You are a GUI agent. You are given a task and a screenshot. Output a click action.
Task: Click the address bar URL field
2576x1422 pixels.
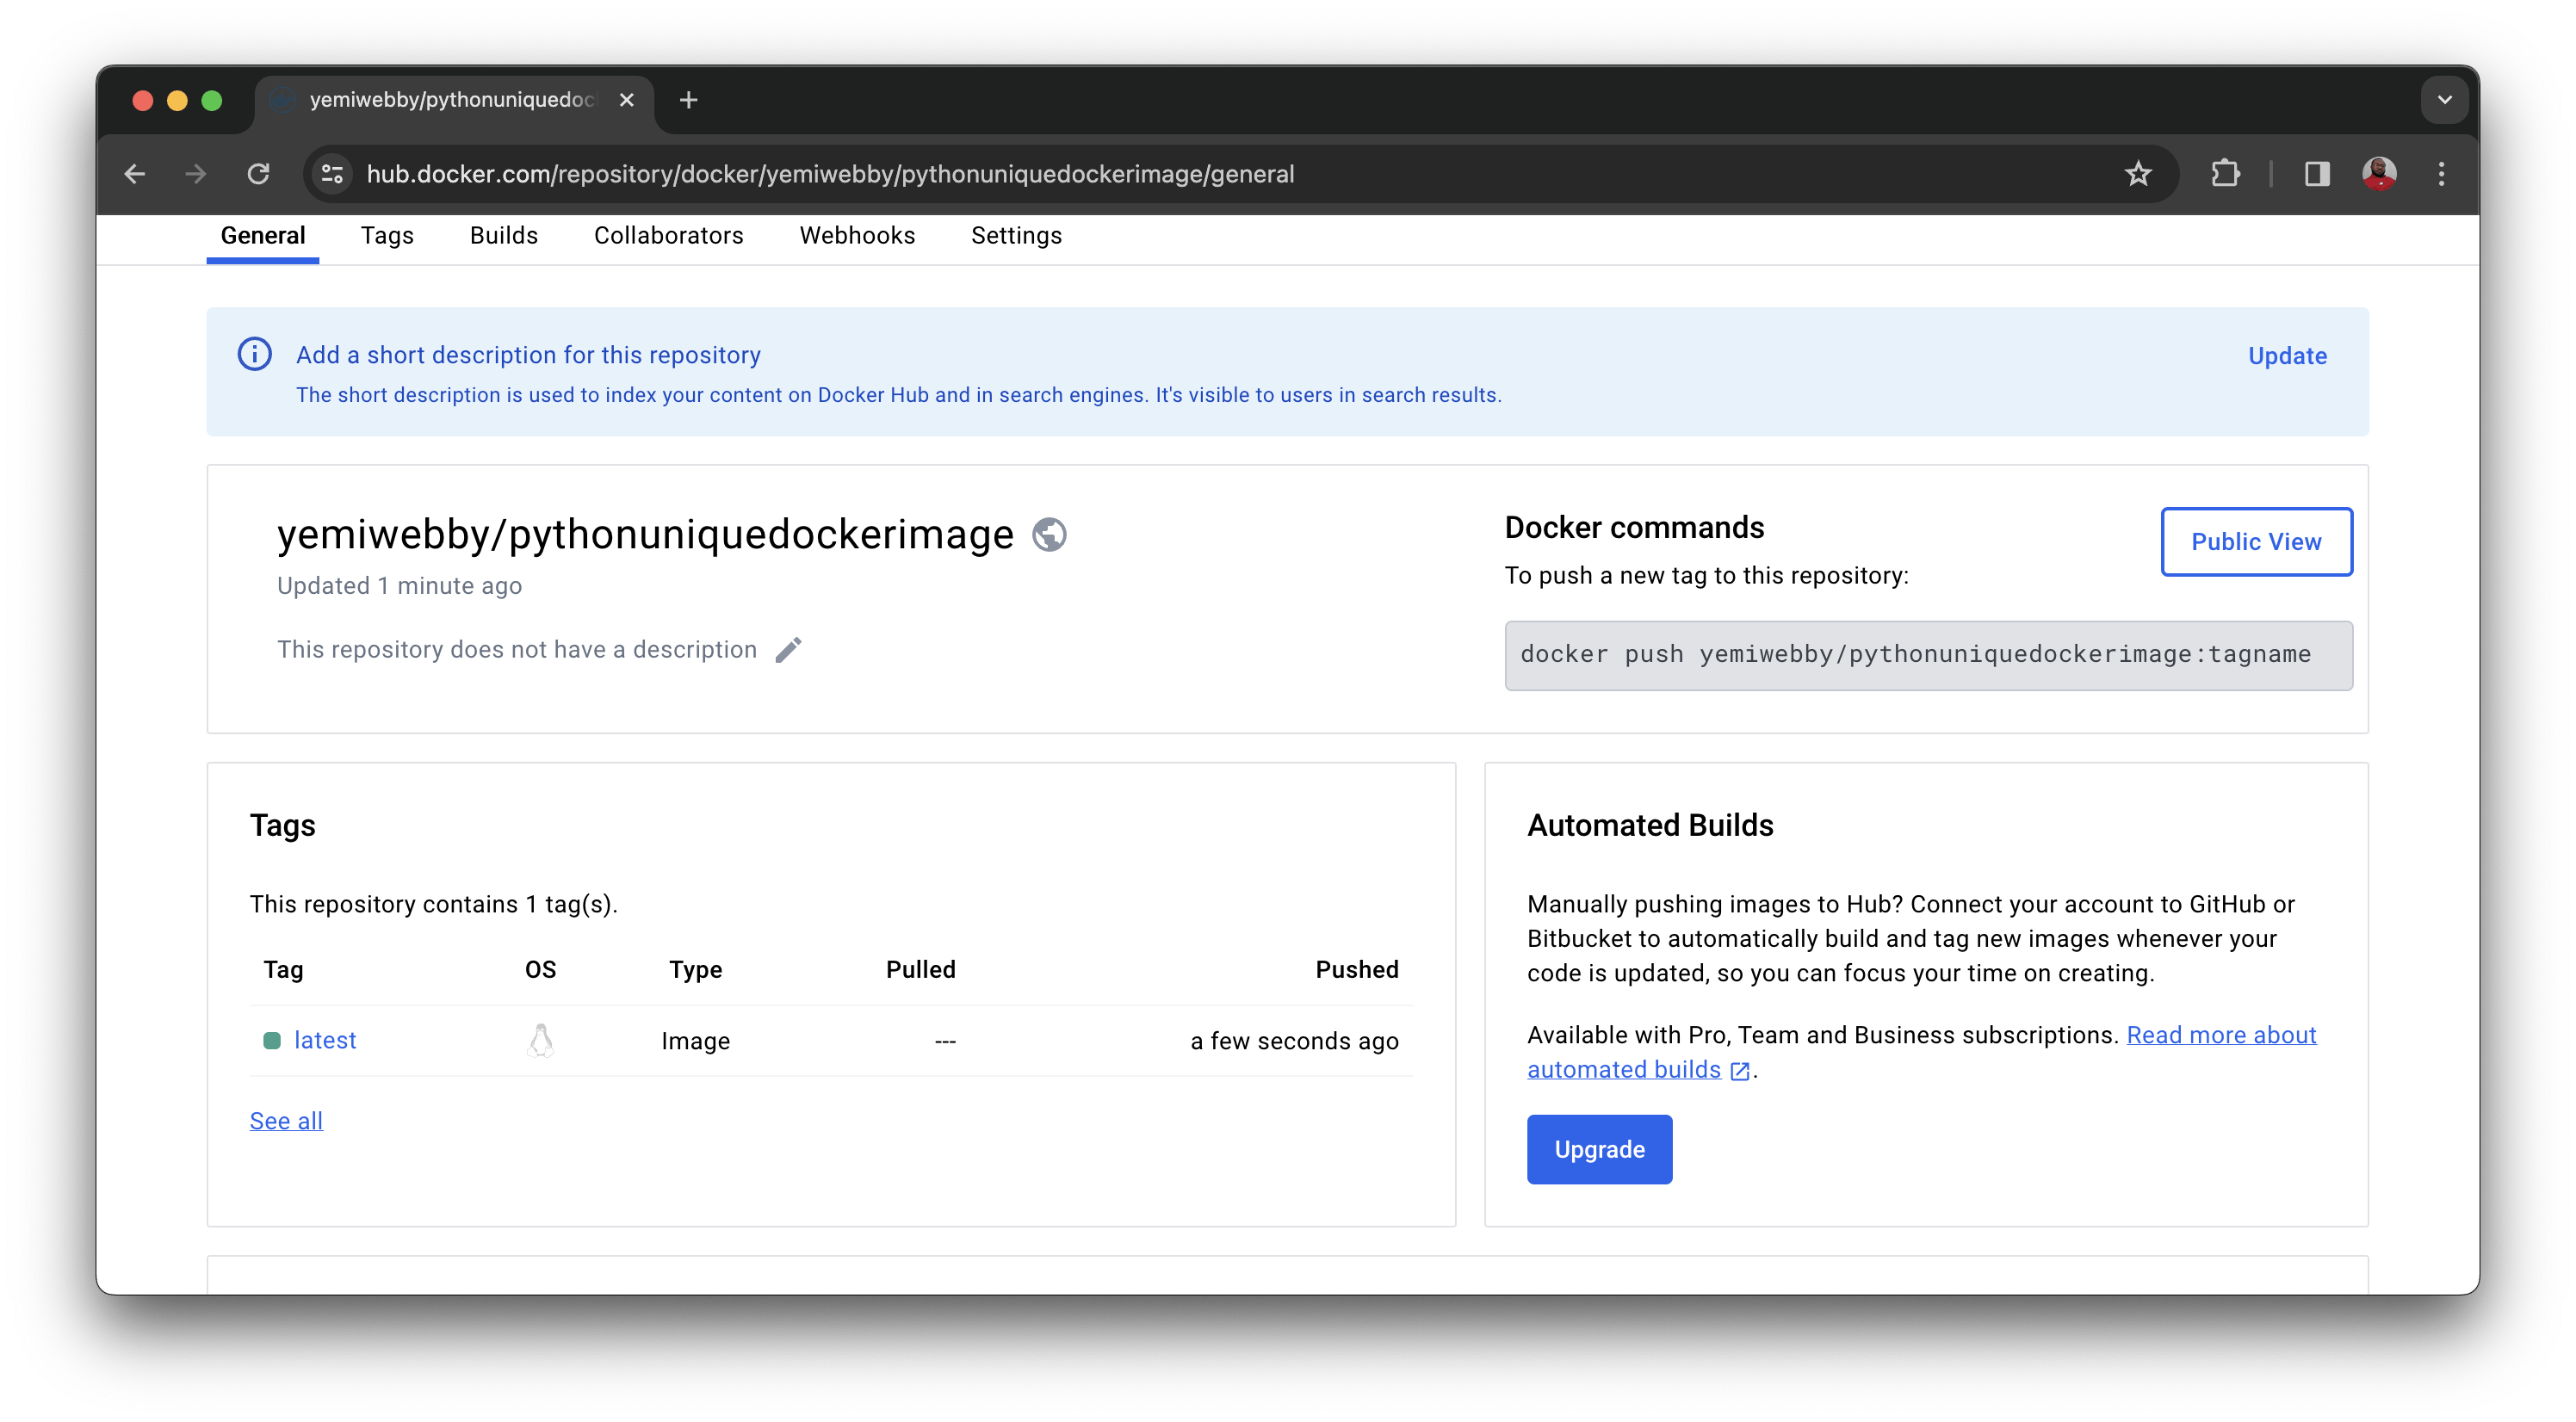830,174
